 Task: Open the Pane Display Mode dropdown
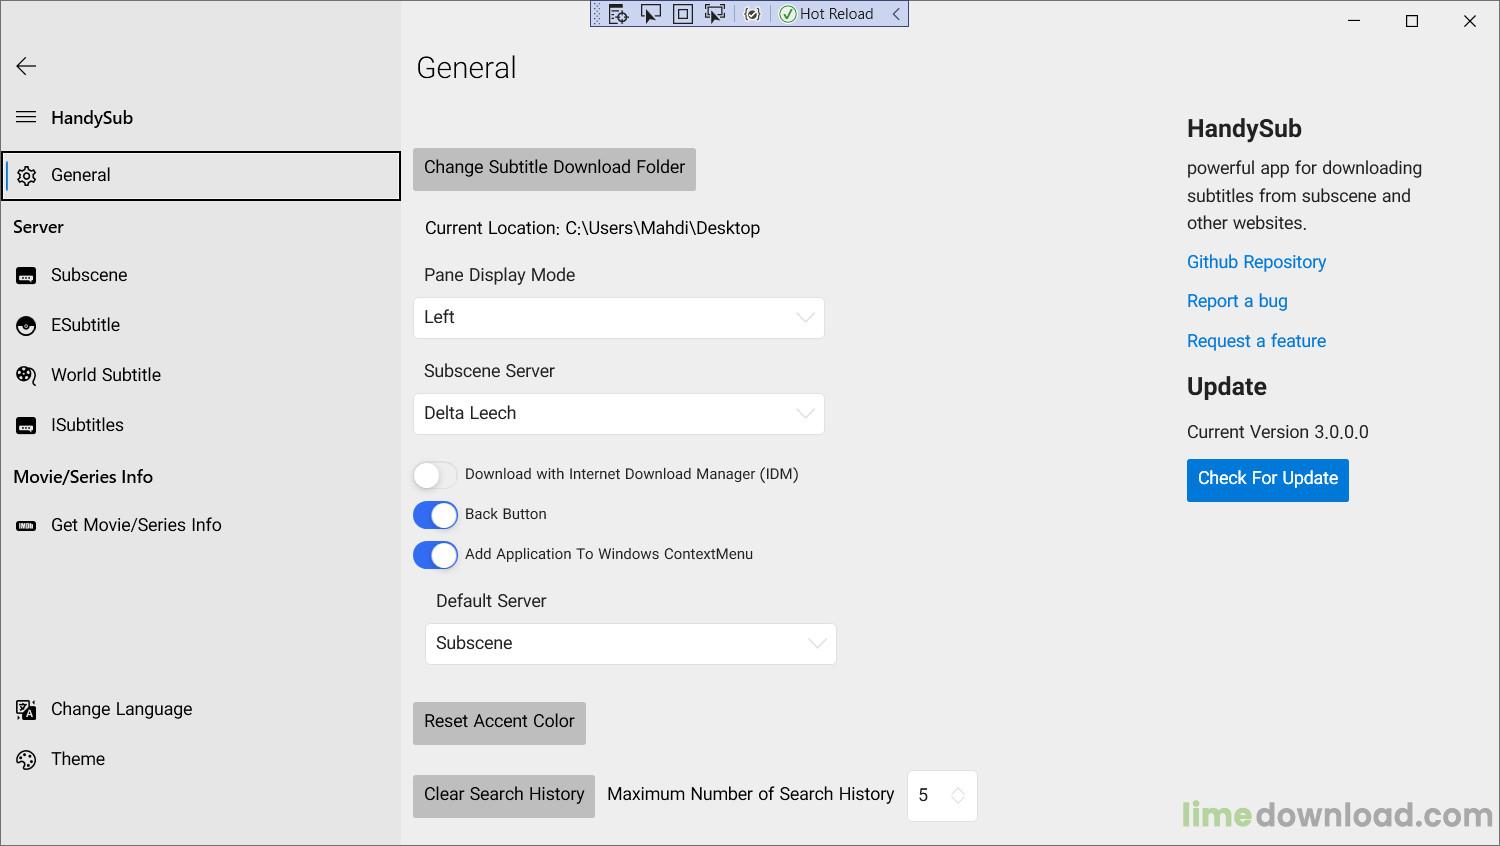pos(619,318)
